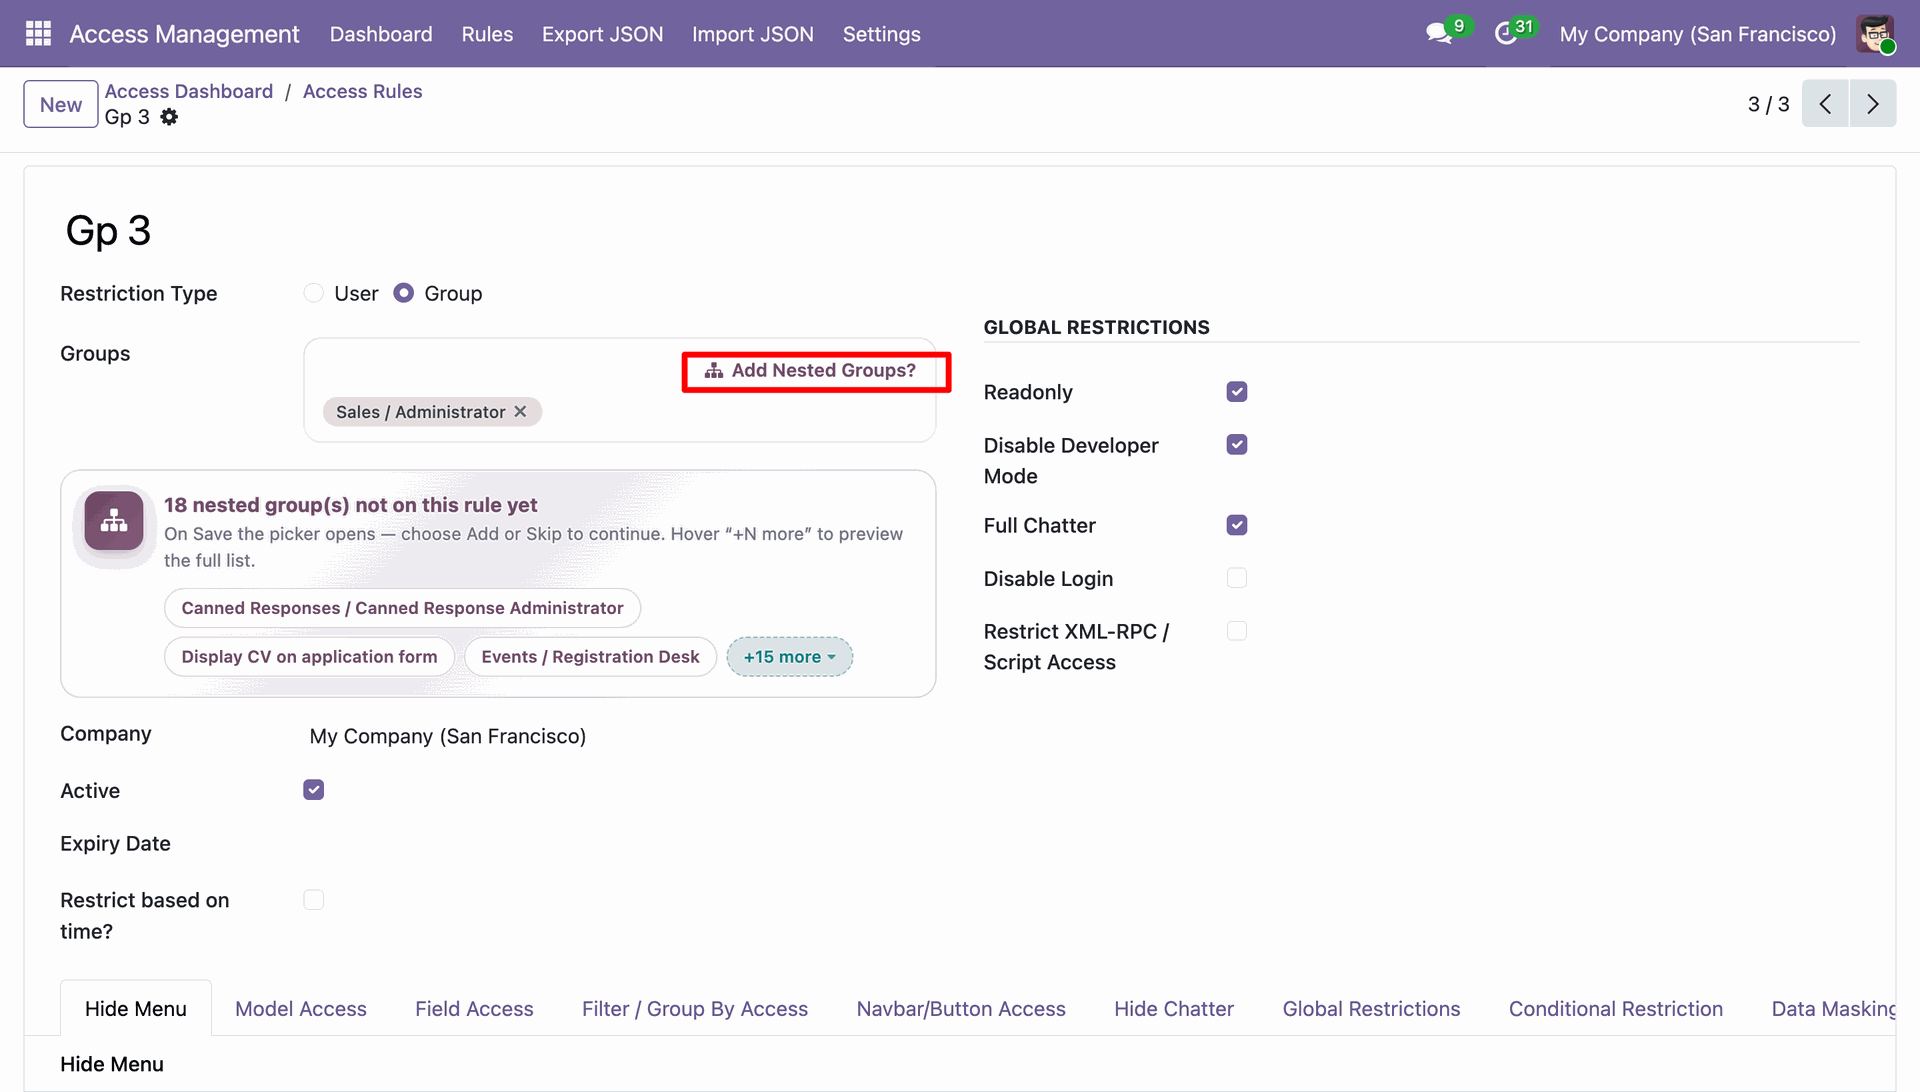Switch to Global Restrictions tab
This screenshot has height=1092, width=1920.
[x=1371, y=1009]
